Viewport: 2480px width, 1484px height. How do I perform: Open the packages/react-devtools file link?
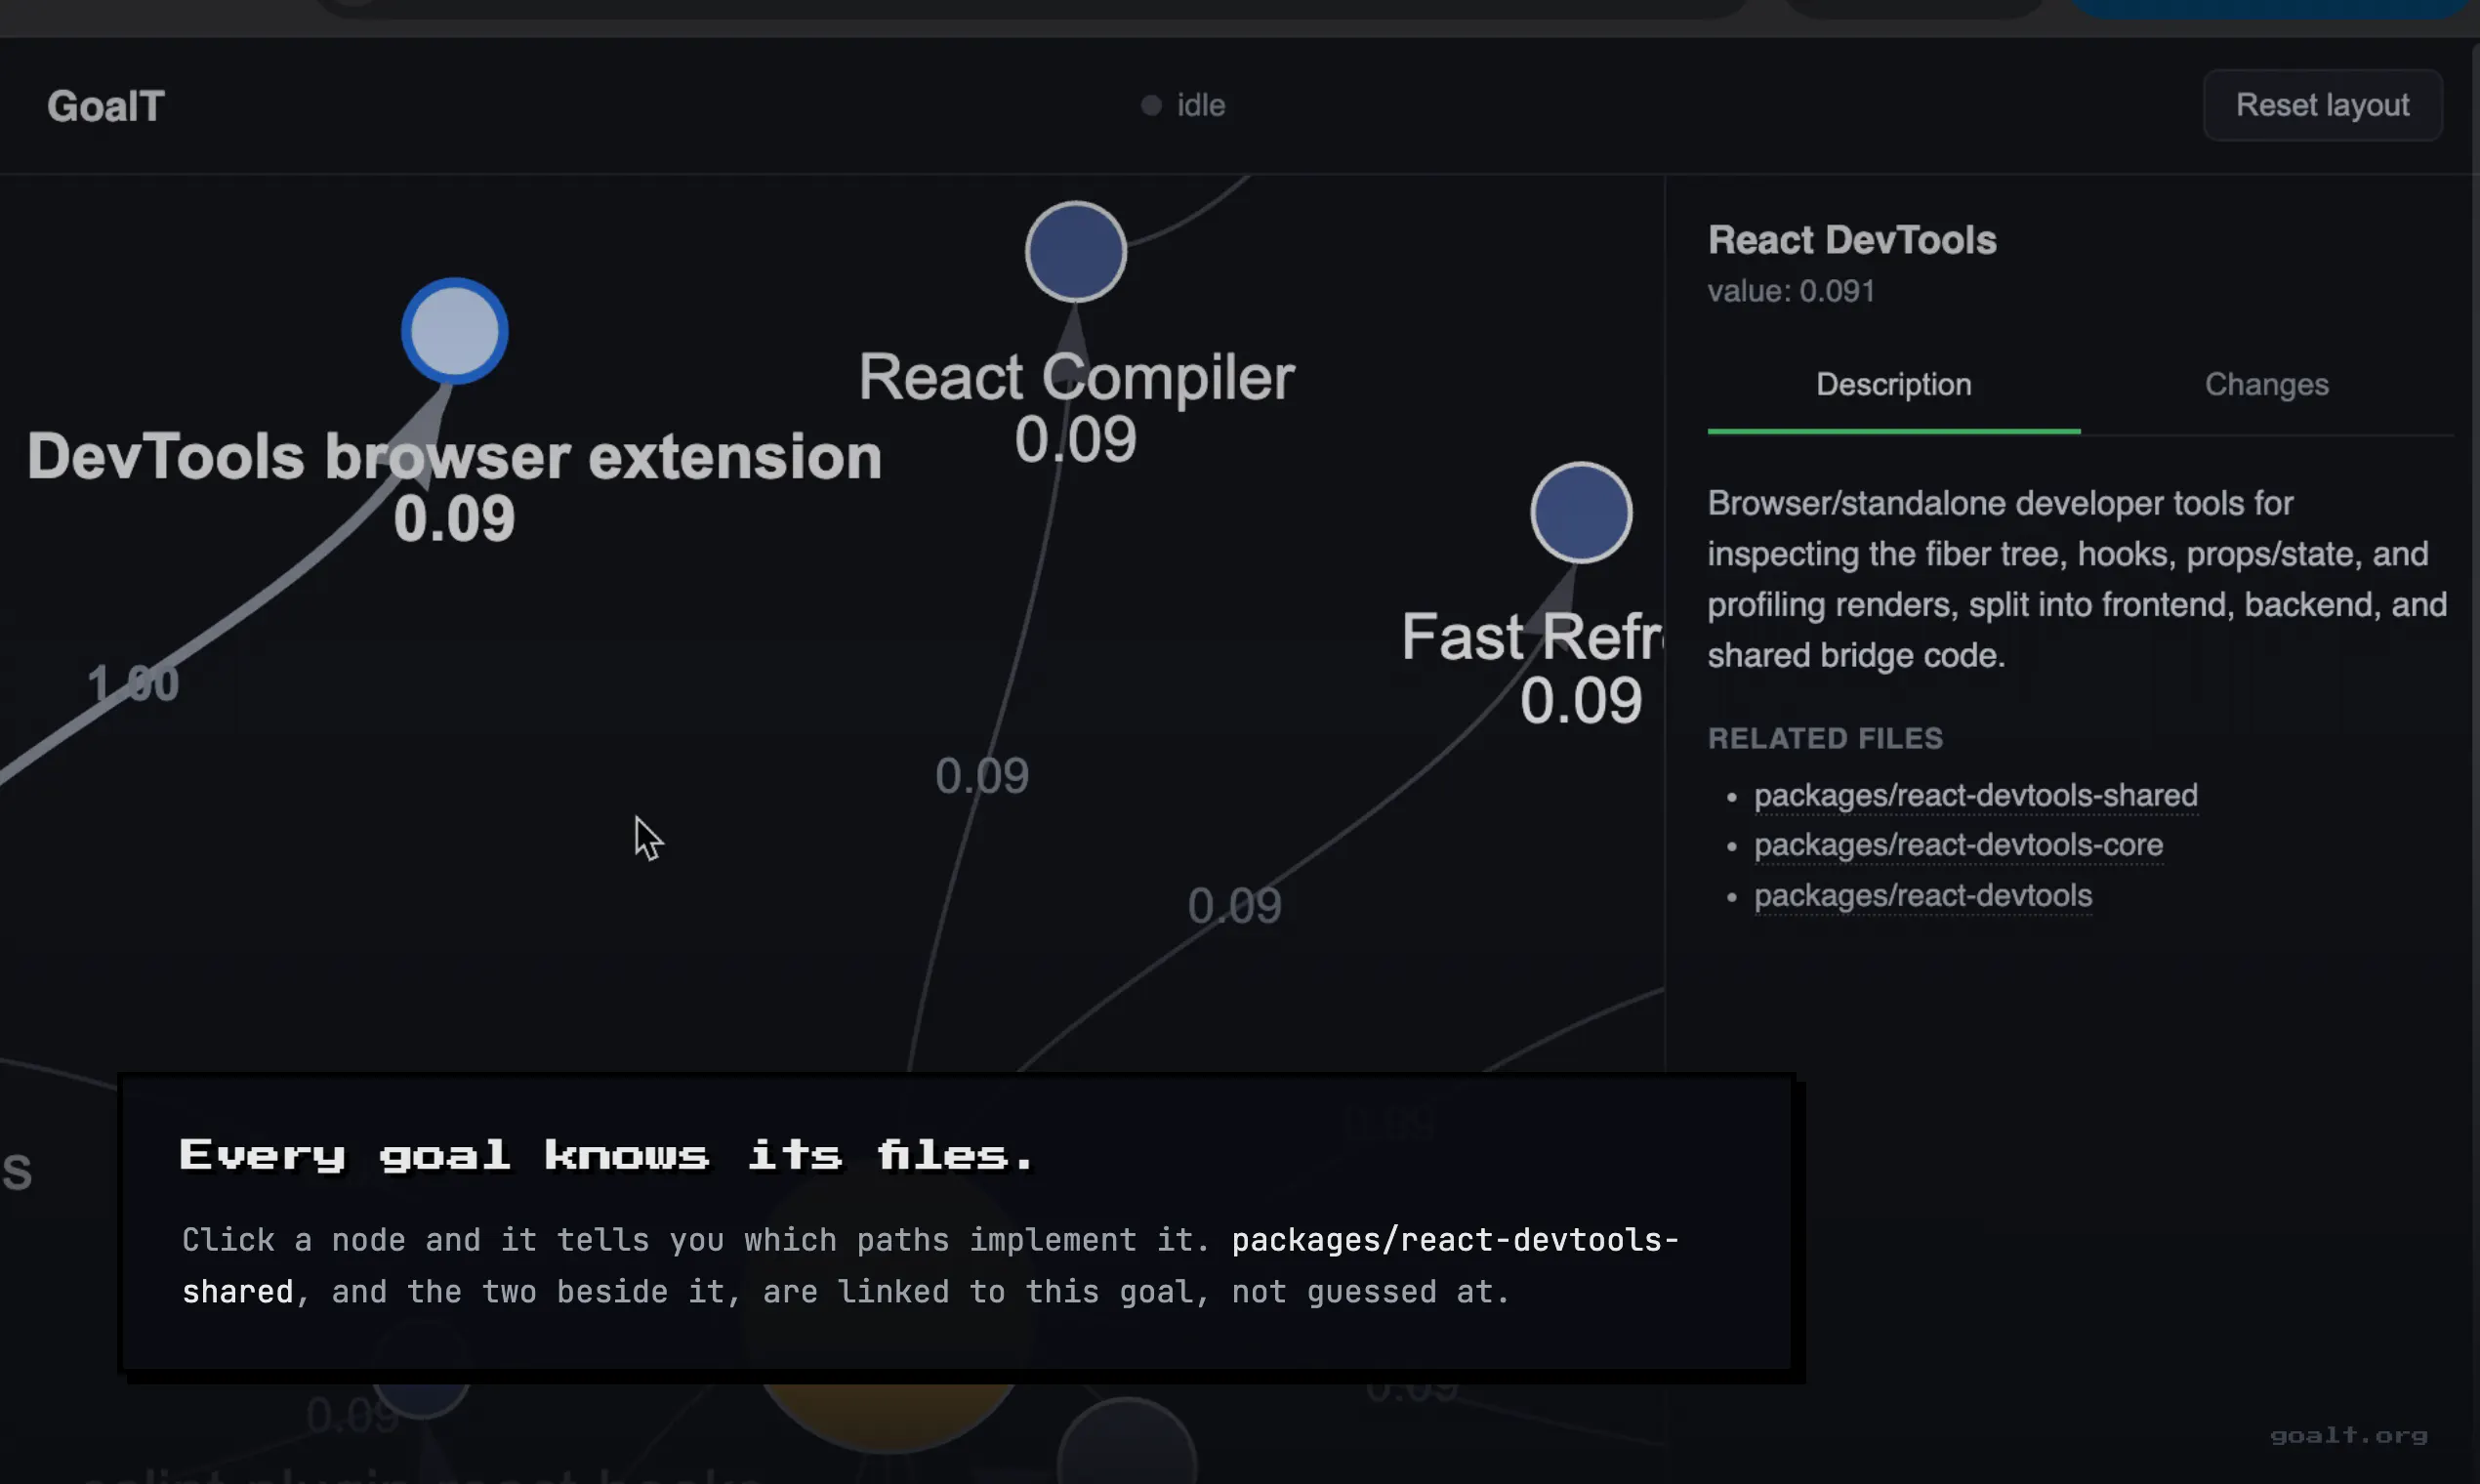1923,896
